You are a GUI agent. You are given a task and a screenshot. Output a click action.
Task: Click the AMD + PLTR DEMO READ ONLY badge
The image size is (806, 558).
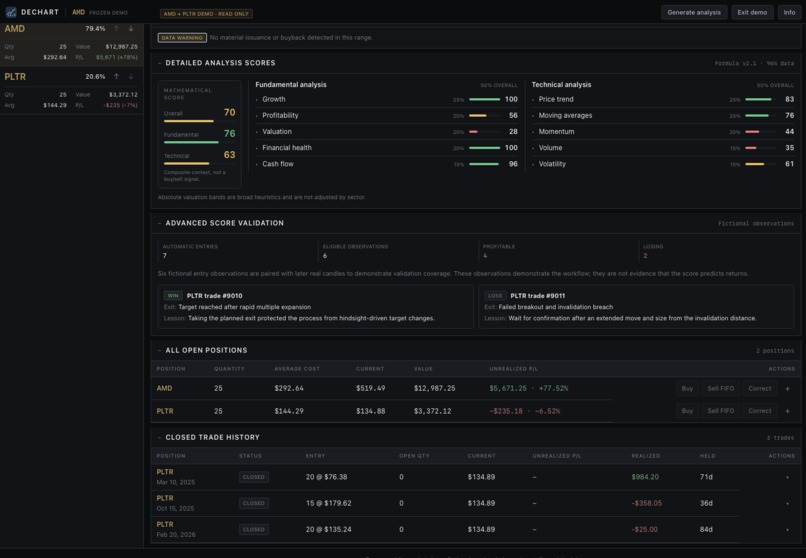tap(206, 14)
